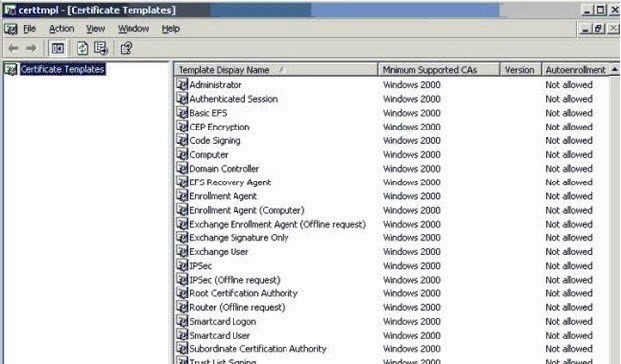
Task: Click the Back arrow toolbar icon
Action: (x=13, y=48)
